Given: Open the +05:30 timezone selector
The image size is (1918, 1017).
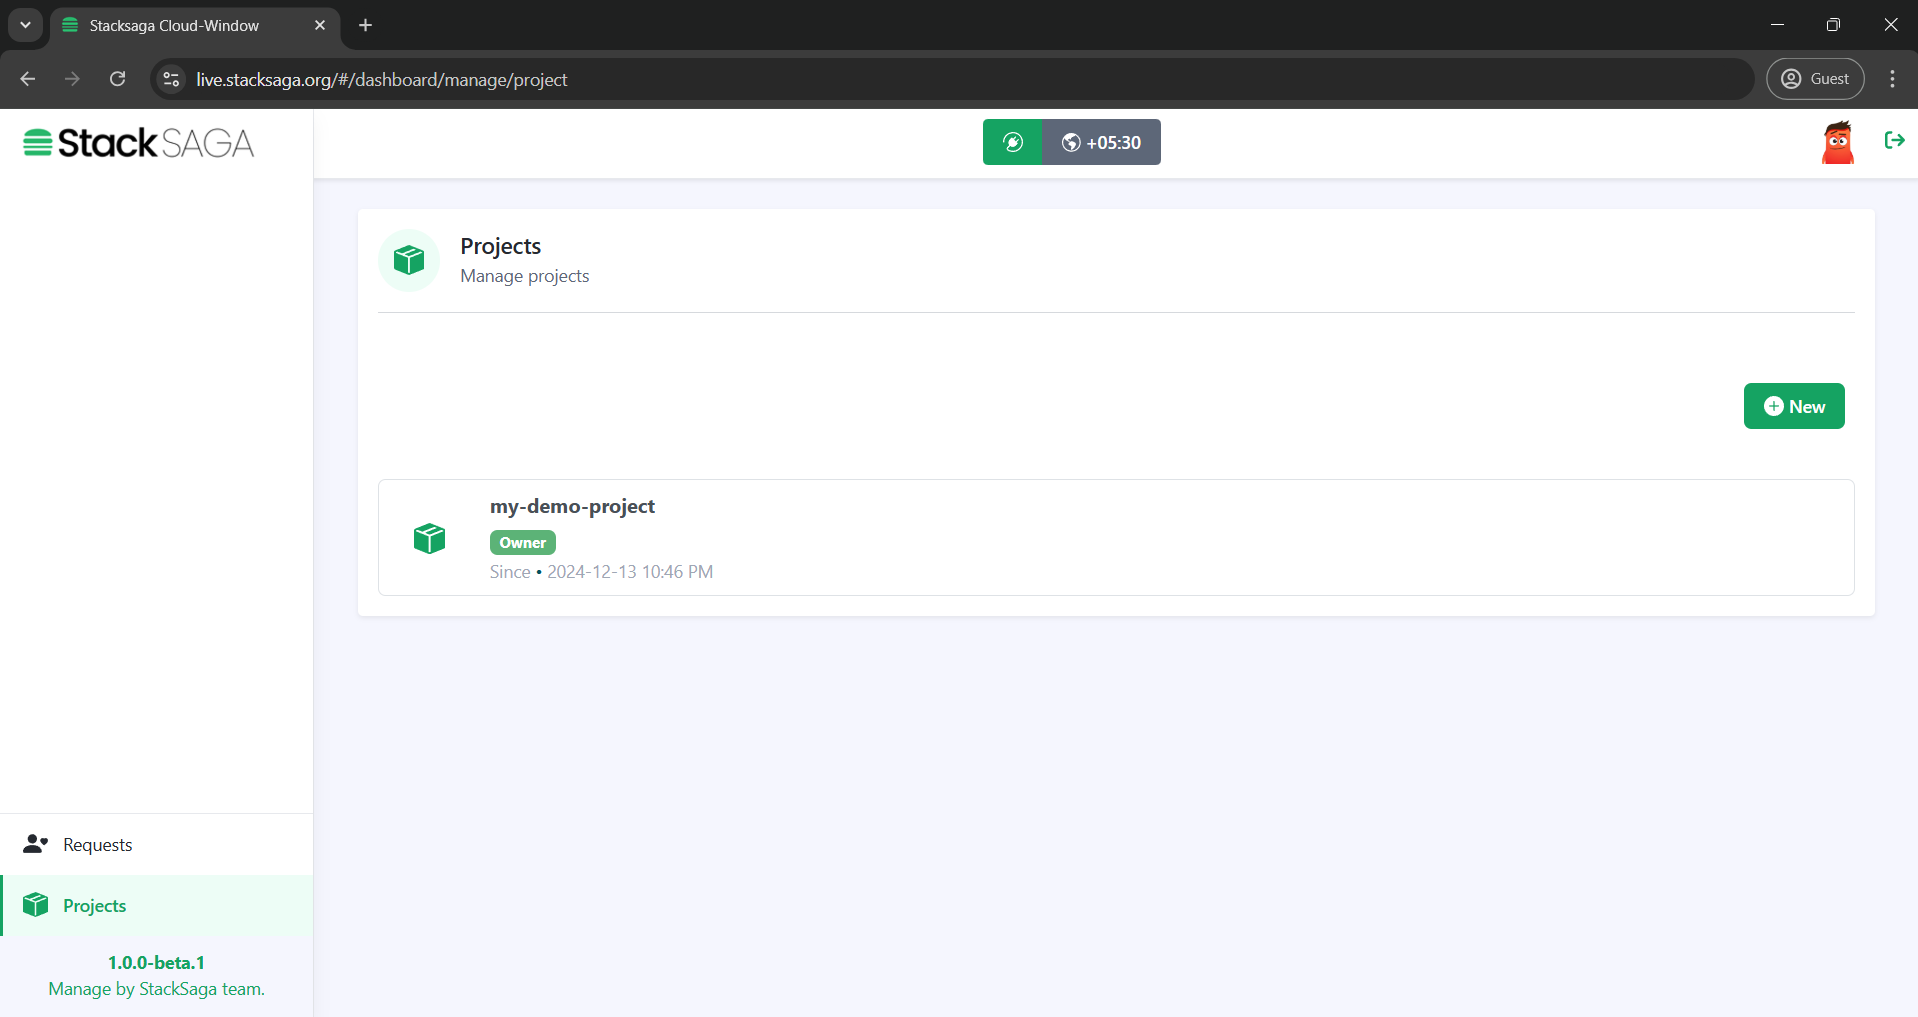Looking at the screenshot, I should [1101, 142].
